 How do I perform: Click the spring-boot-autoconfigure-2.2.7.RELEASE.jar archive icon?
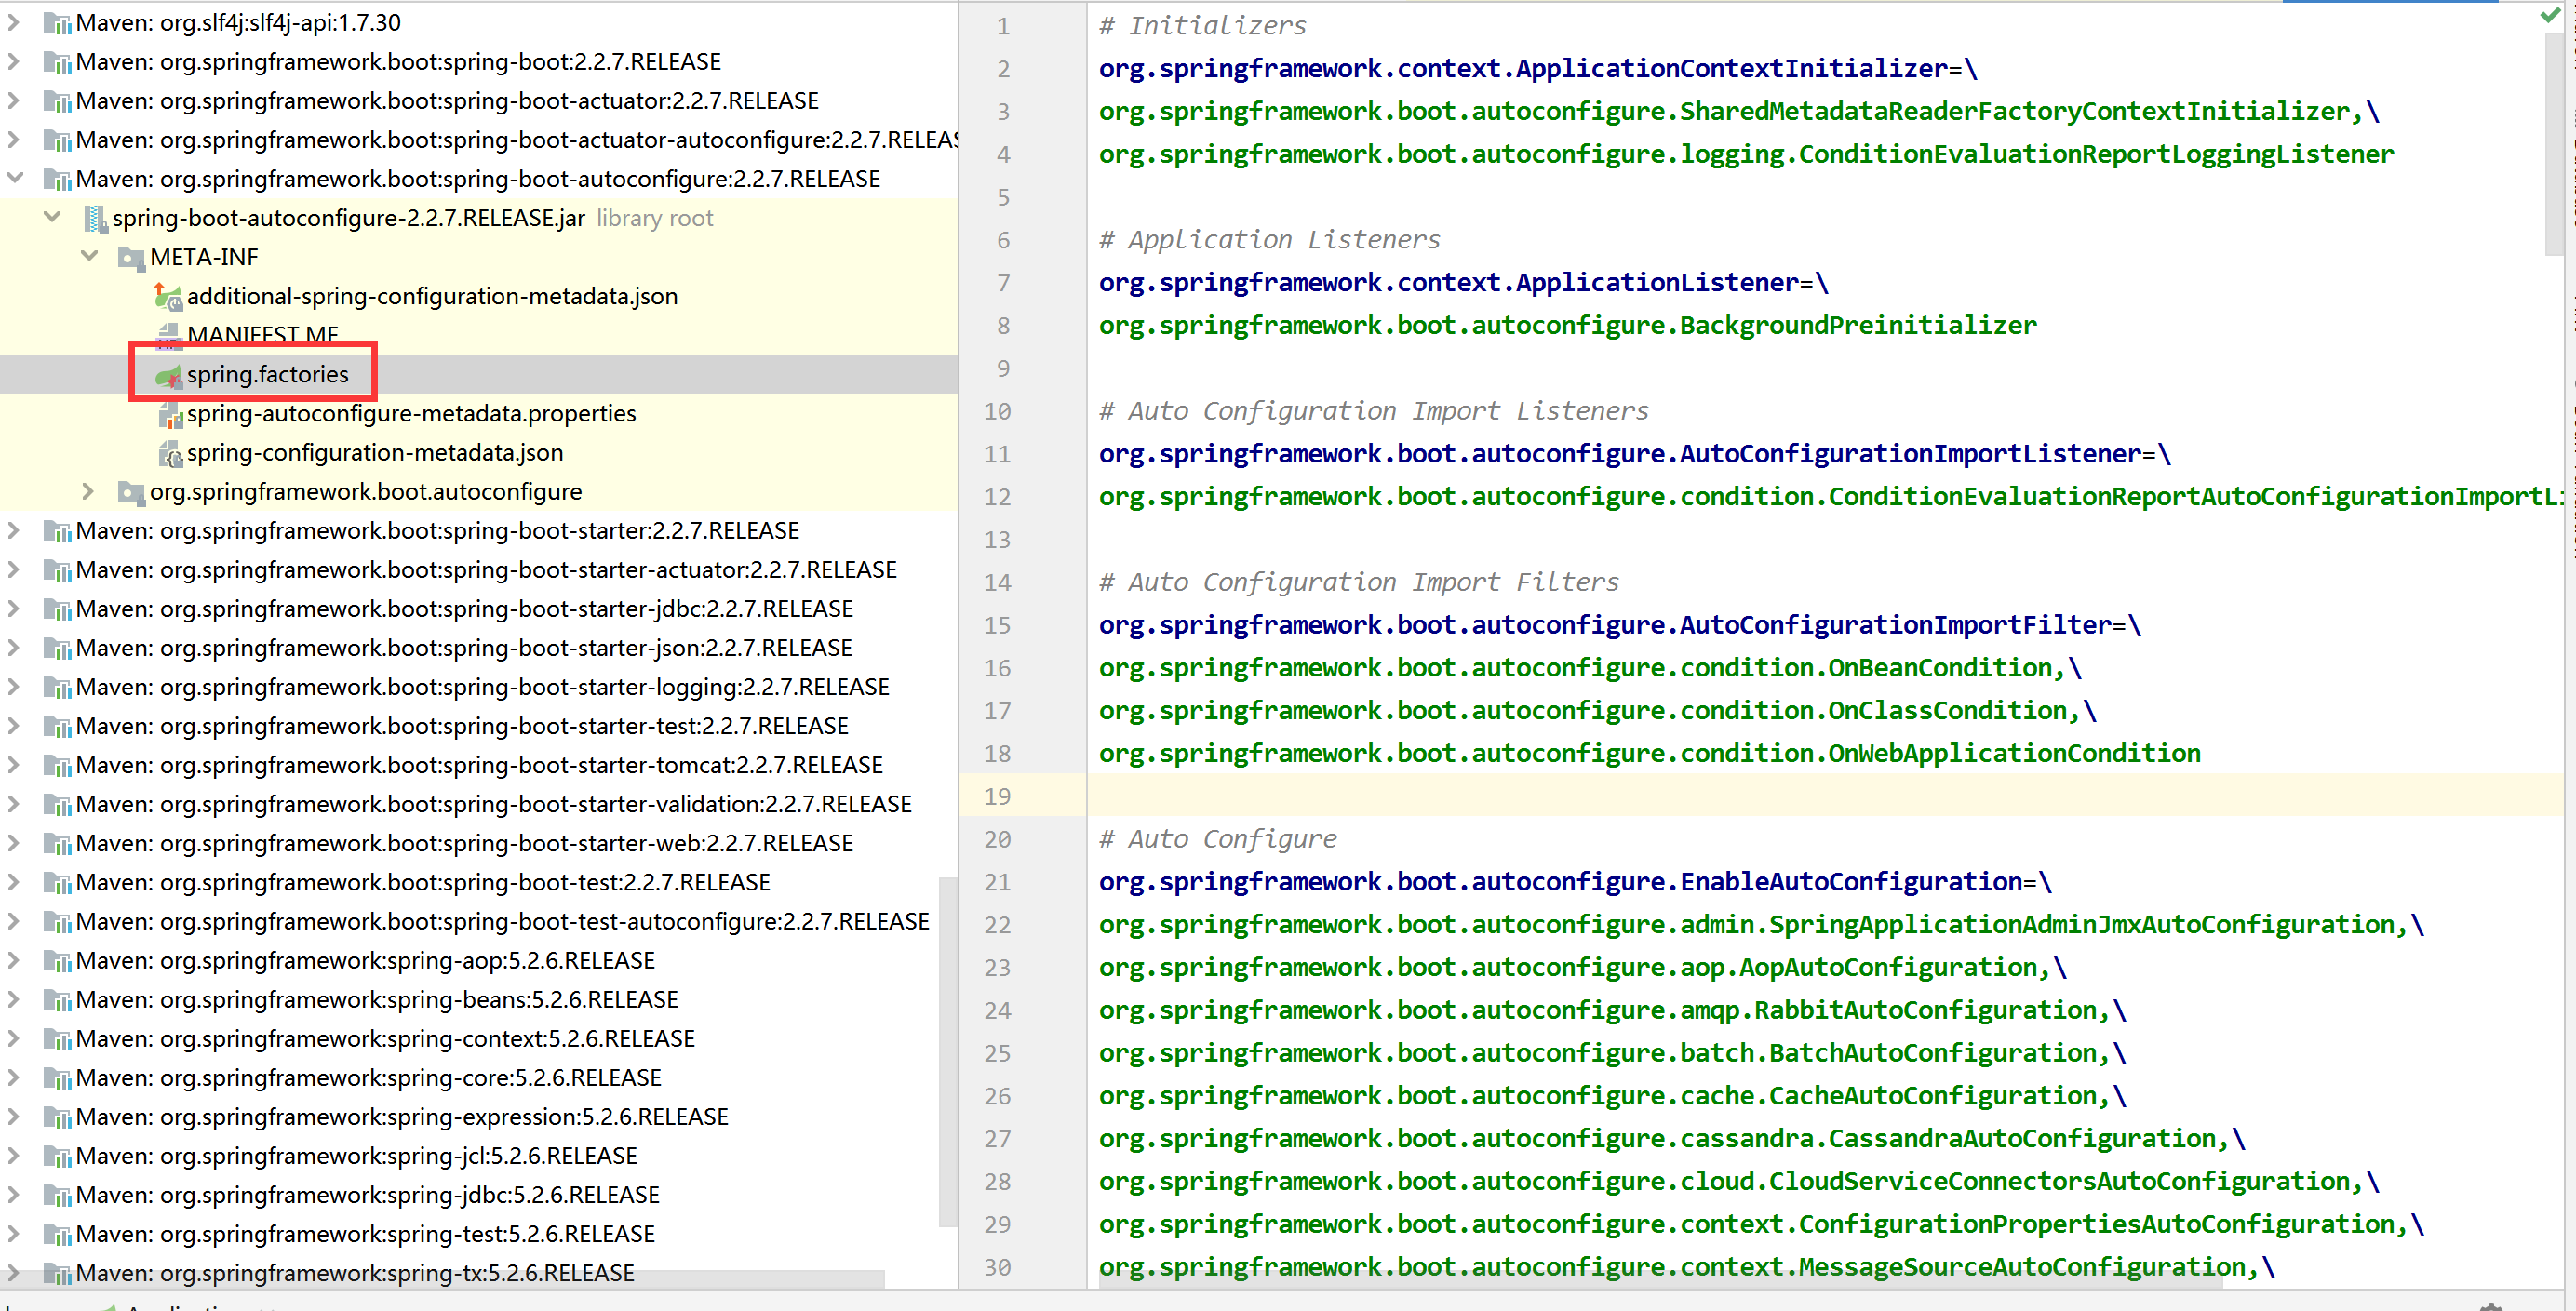pyautogui.click(x=95, y=219)
